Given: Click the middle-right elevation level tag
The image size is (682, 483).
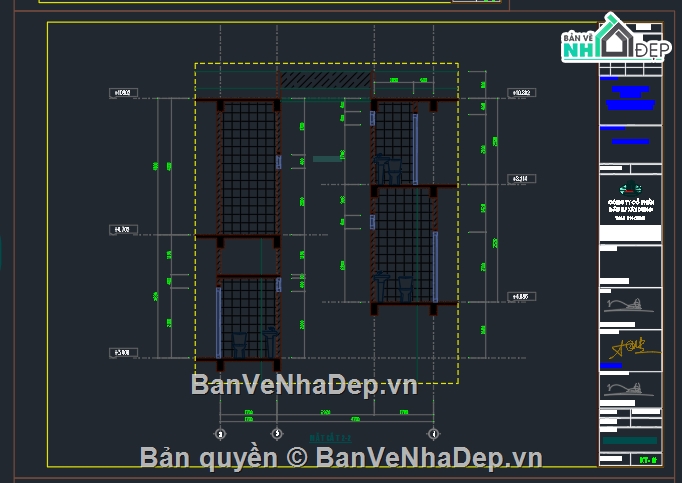Looking at the screenshot, I should 522,178.
